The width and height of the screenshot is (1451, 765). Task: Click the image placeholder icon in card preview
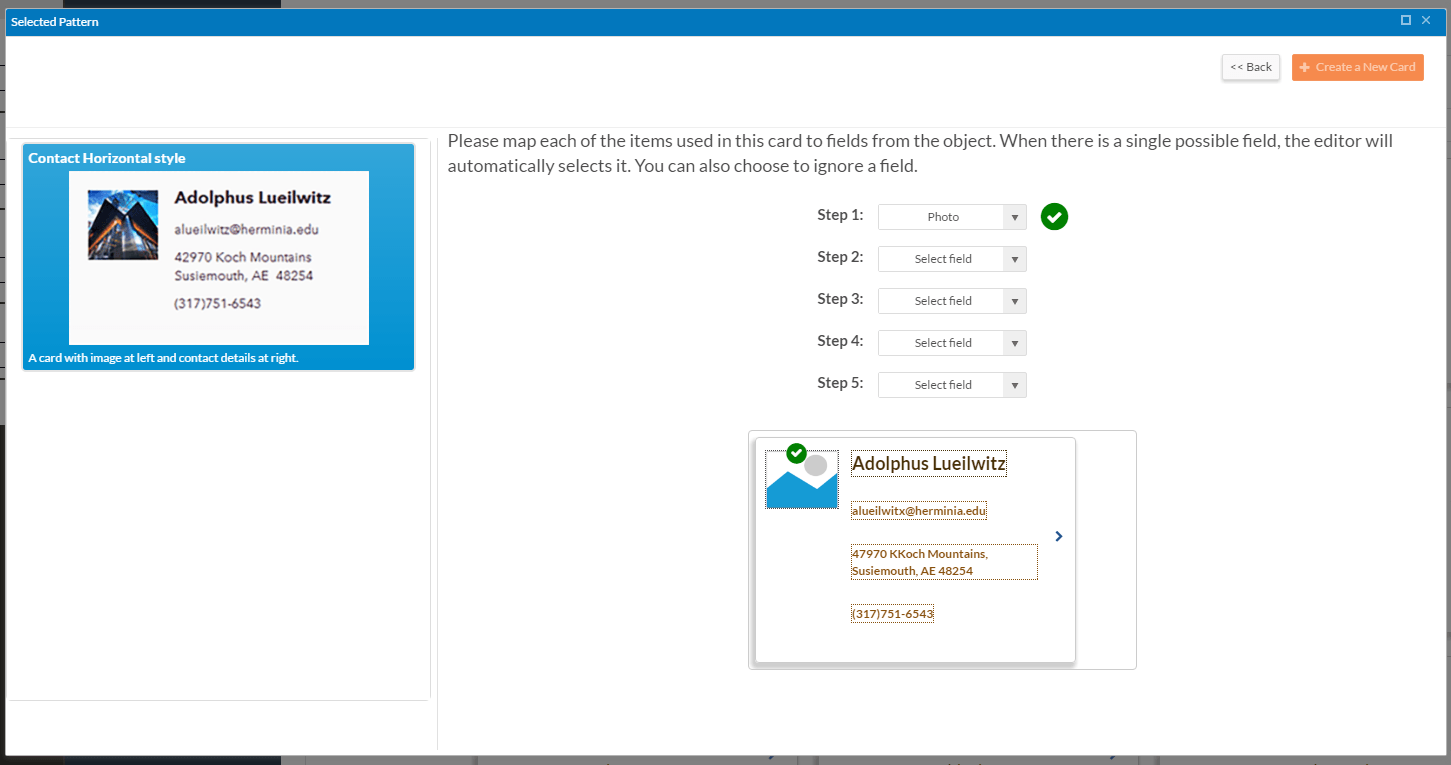click(x=802, y=485)
